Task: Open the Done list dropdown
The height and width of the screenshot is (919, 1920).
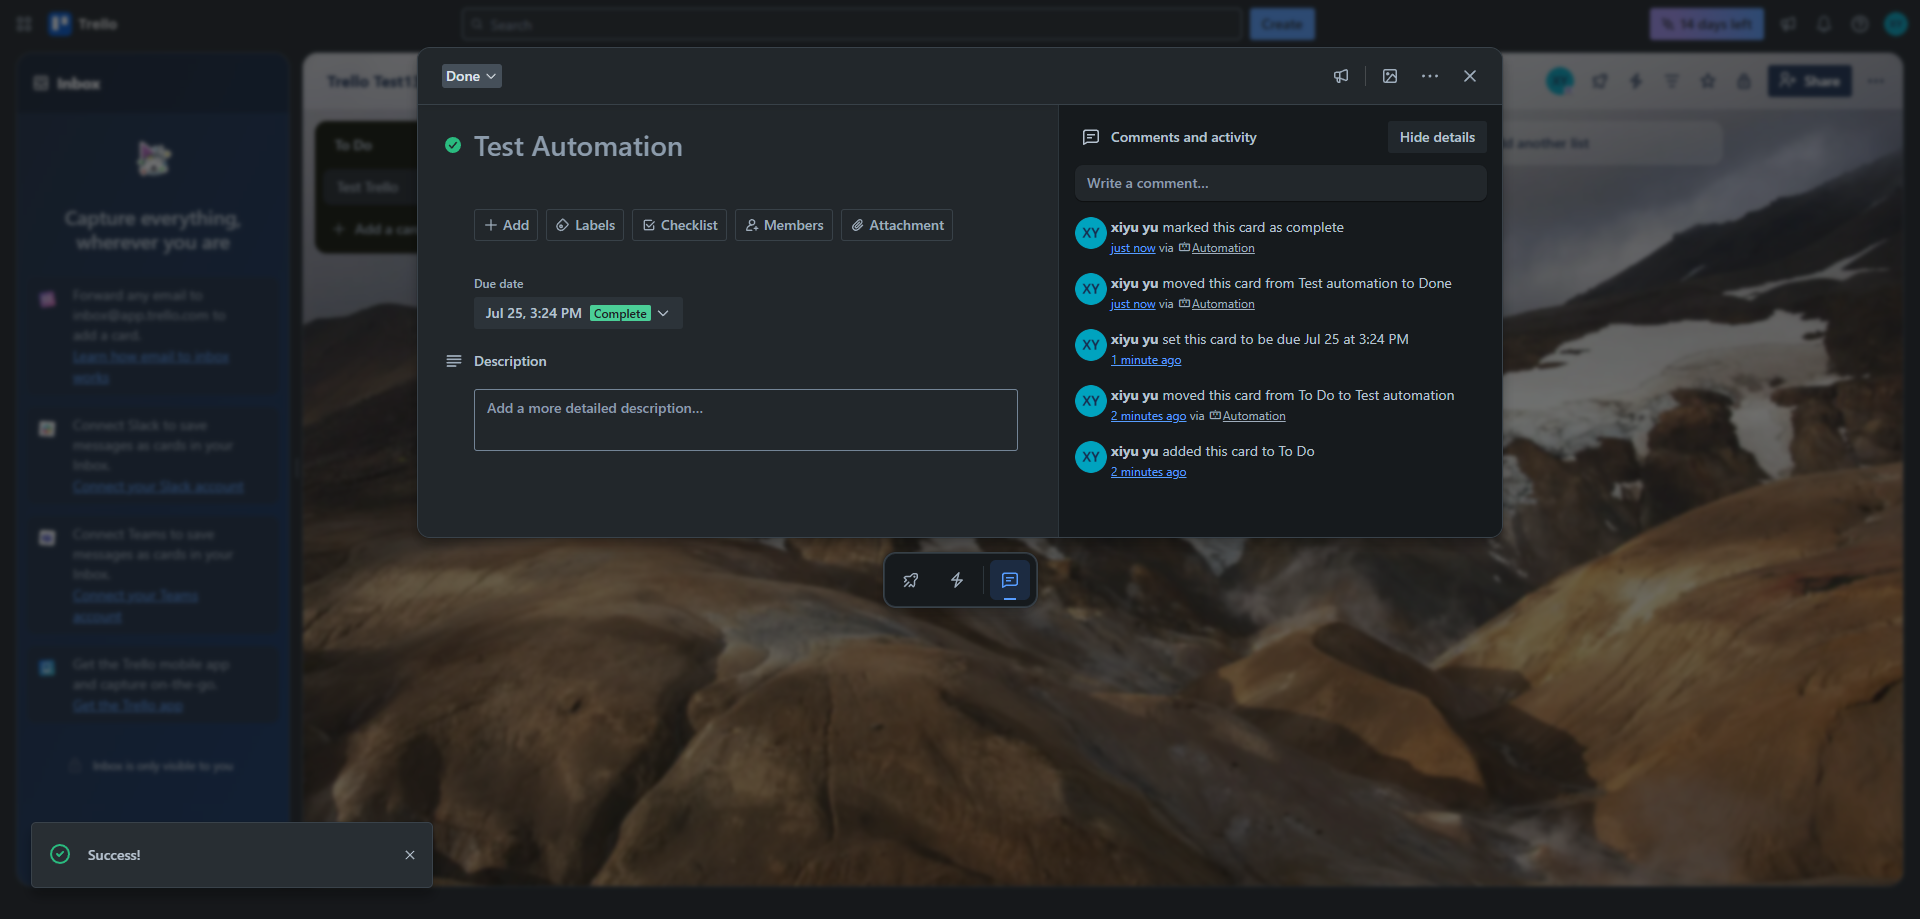Action: pos(472,76)
